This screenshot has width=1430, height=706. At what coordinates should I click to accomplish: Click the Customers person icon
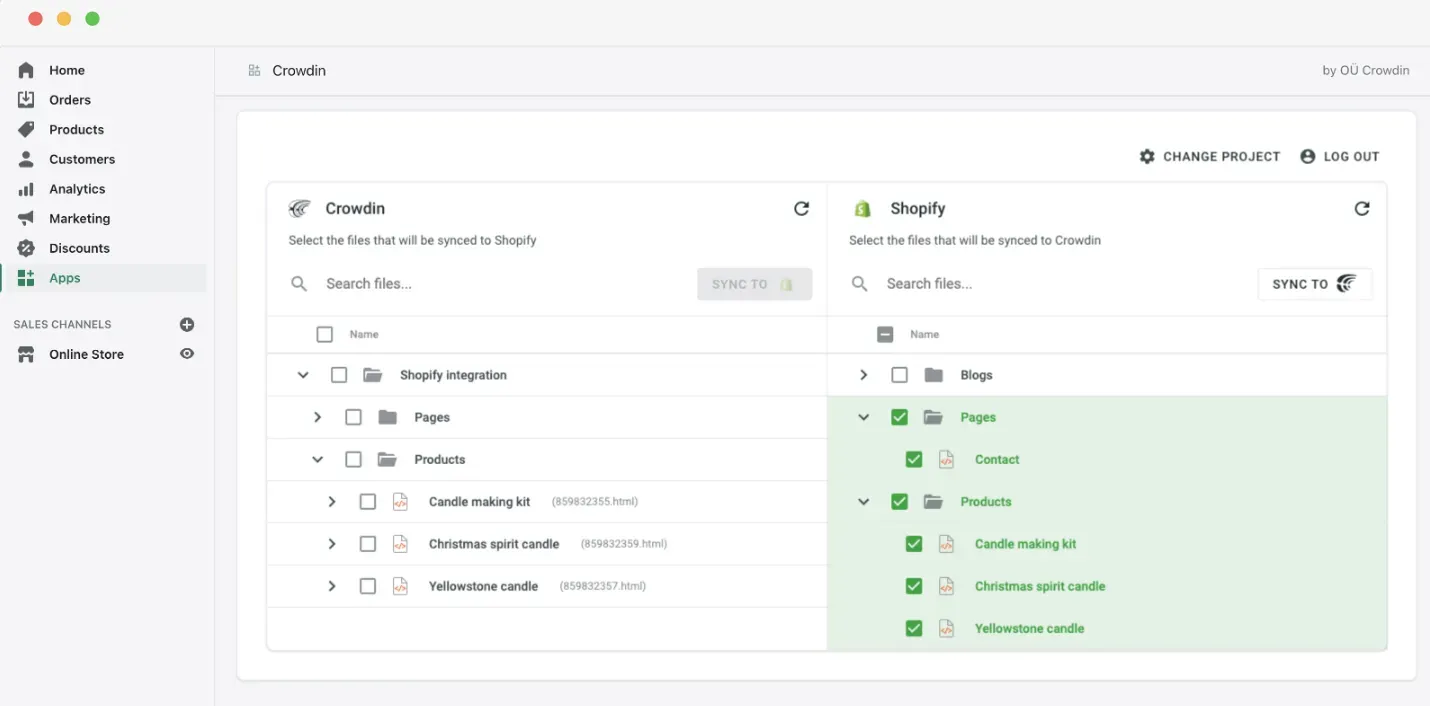[x=26, y=159]
